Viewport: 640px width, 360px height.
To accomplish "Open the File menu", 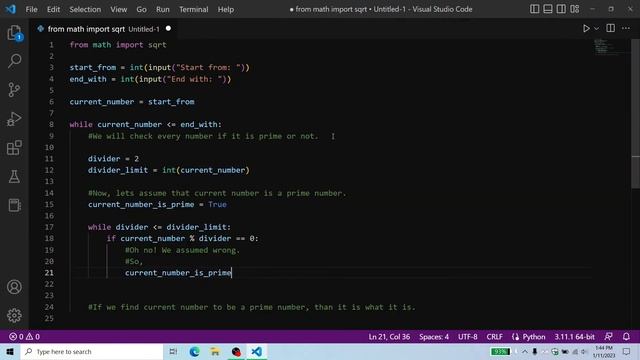I will (31, 9).
